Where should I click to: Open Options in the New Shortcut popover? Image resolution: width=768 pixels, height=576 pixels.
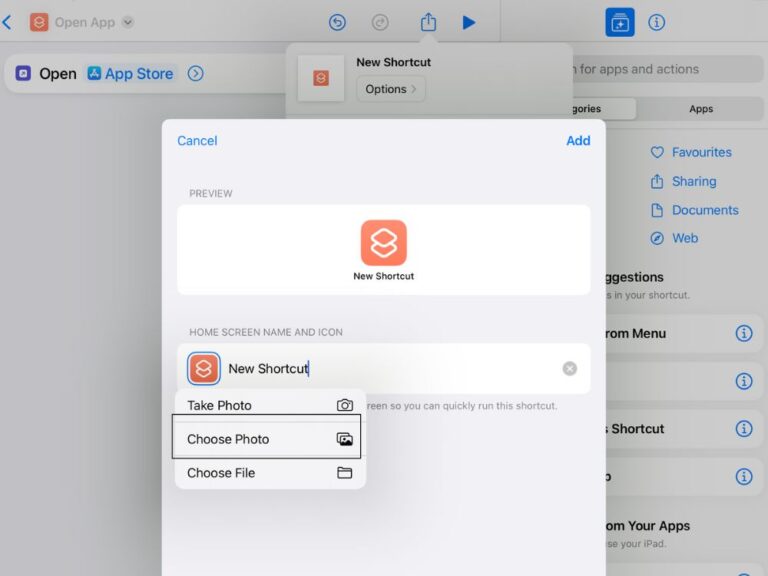point(390,89)
